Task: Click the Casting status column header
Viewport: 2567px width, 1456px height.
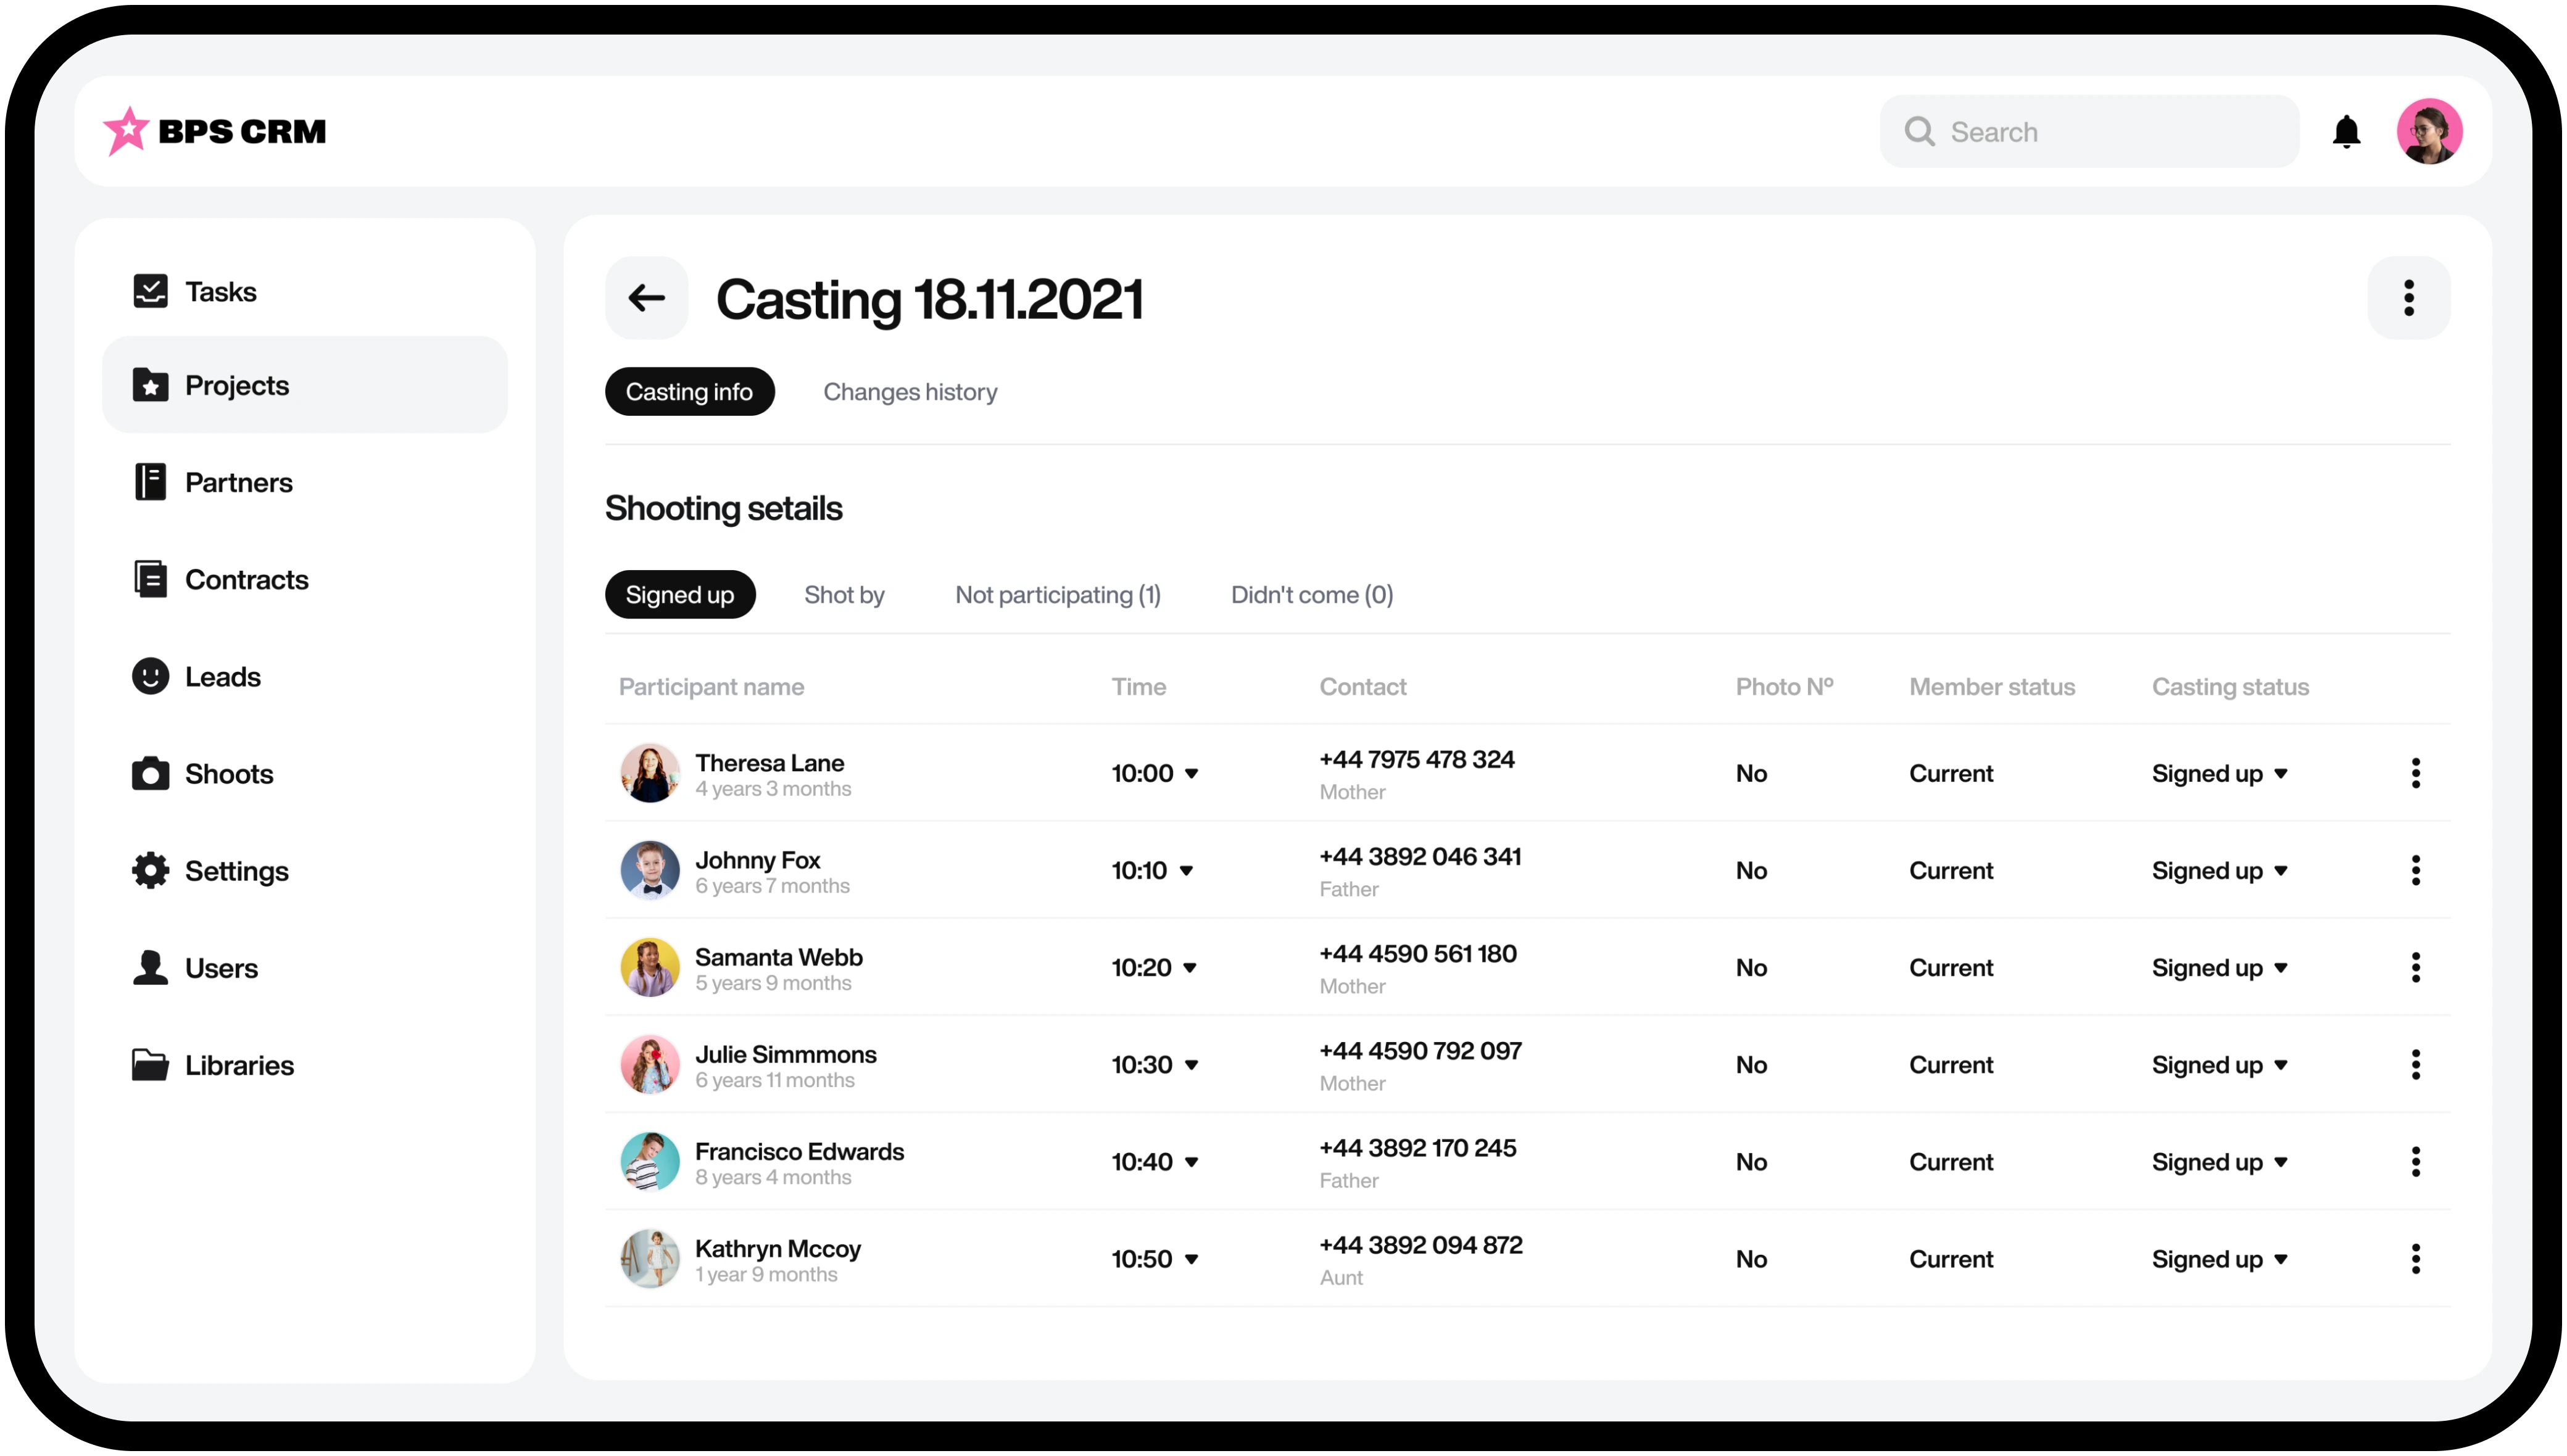Action: tap(2230, 686)
